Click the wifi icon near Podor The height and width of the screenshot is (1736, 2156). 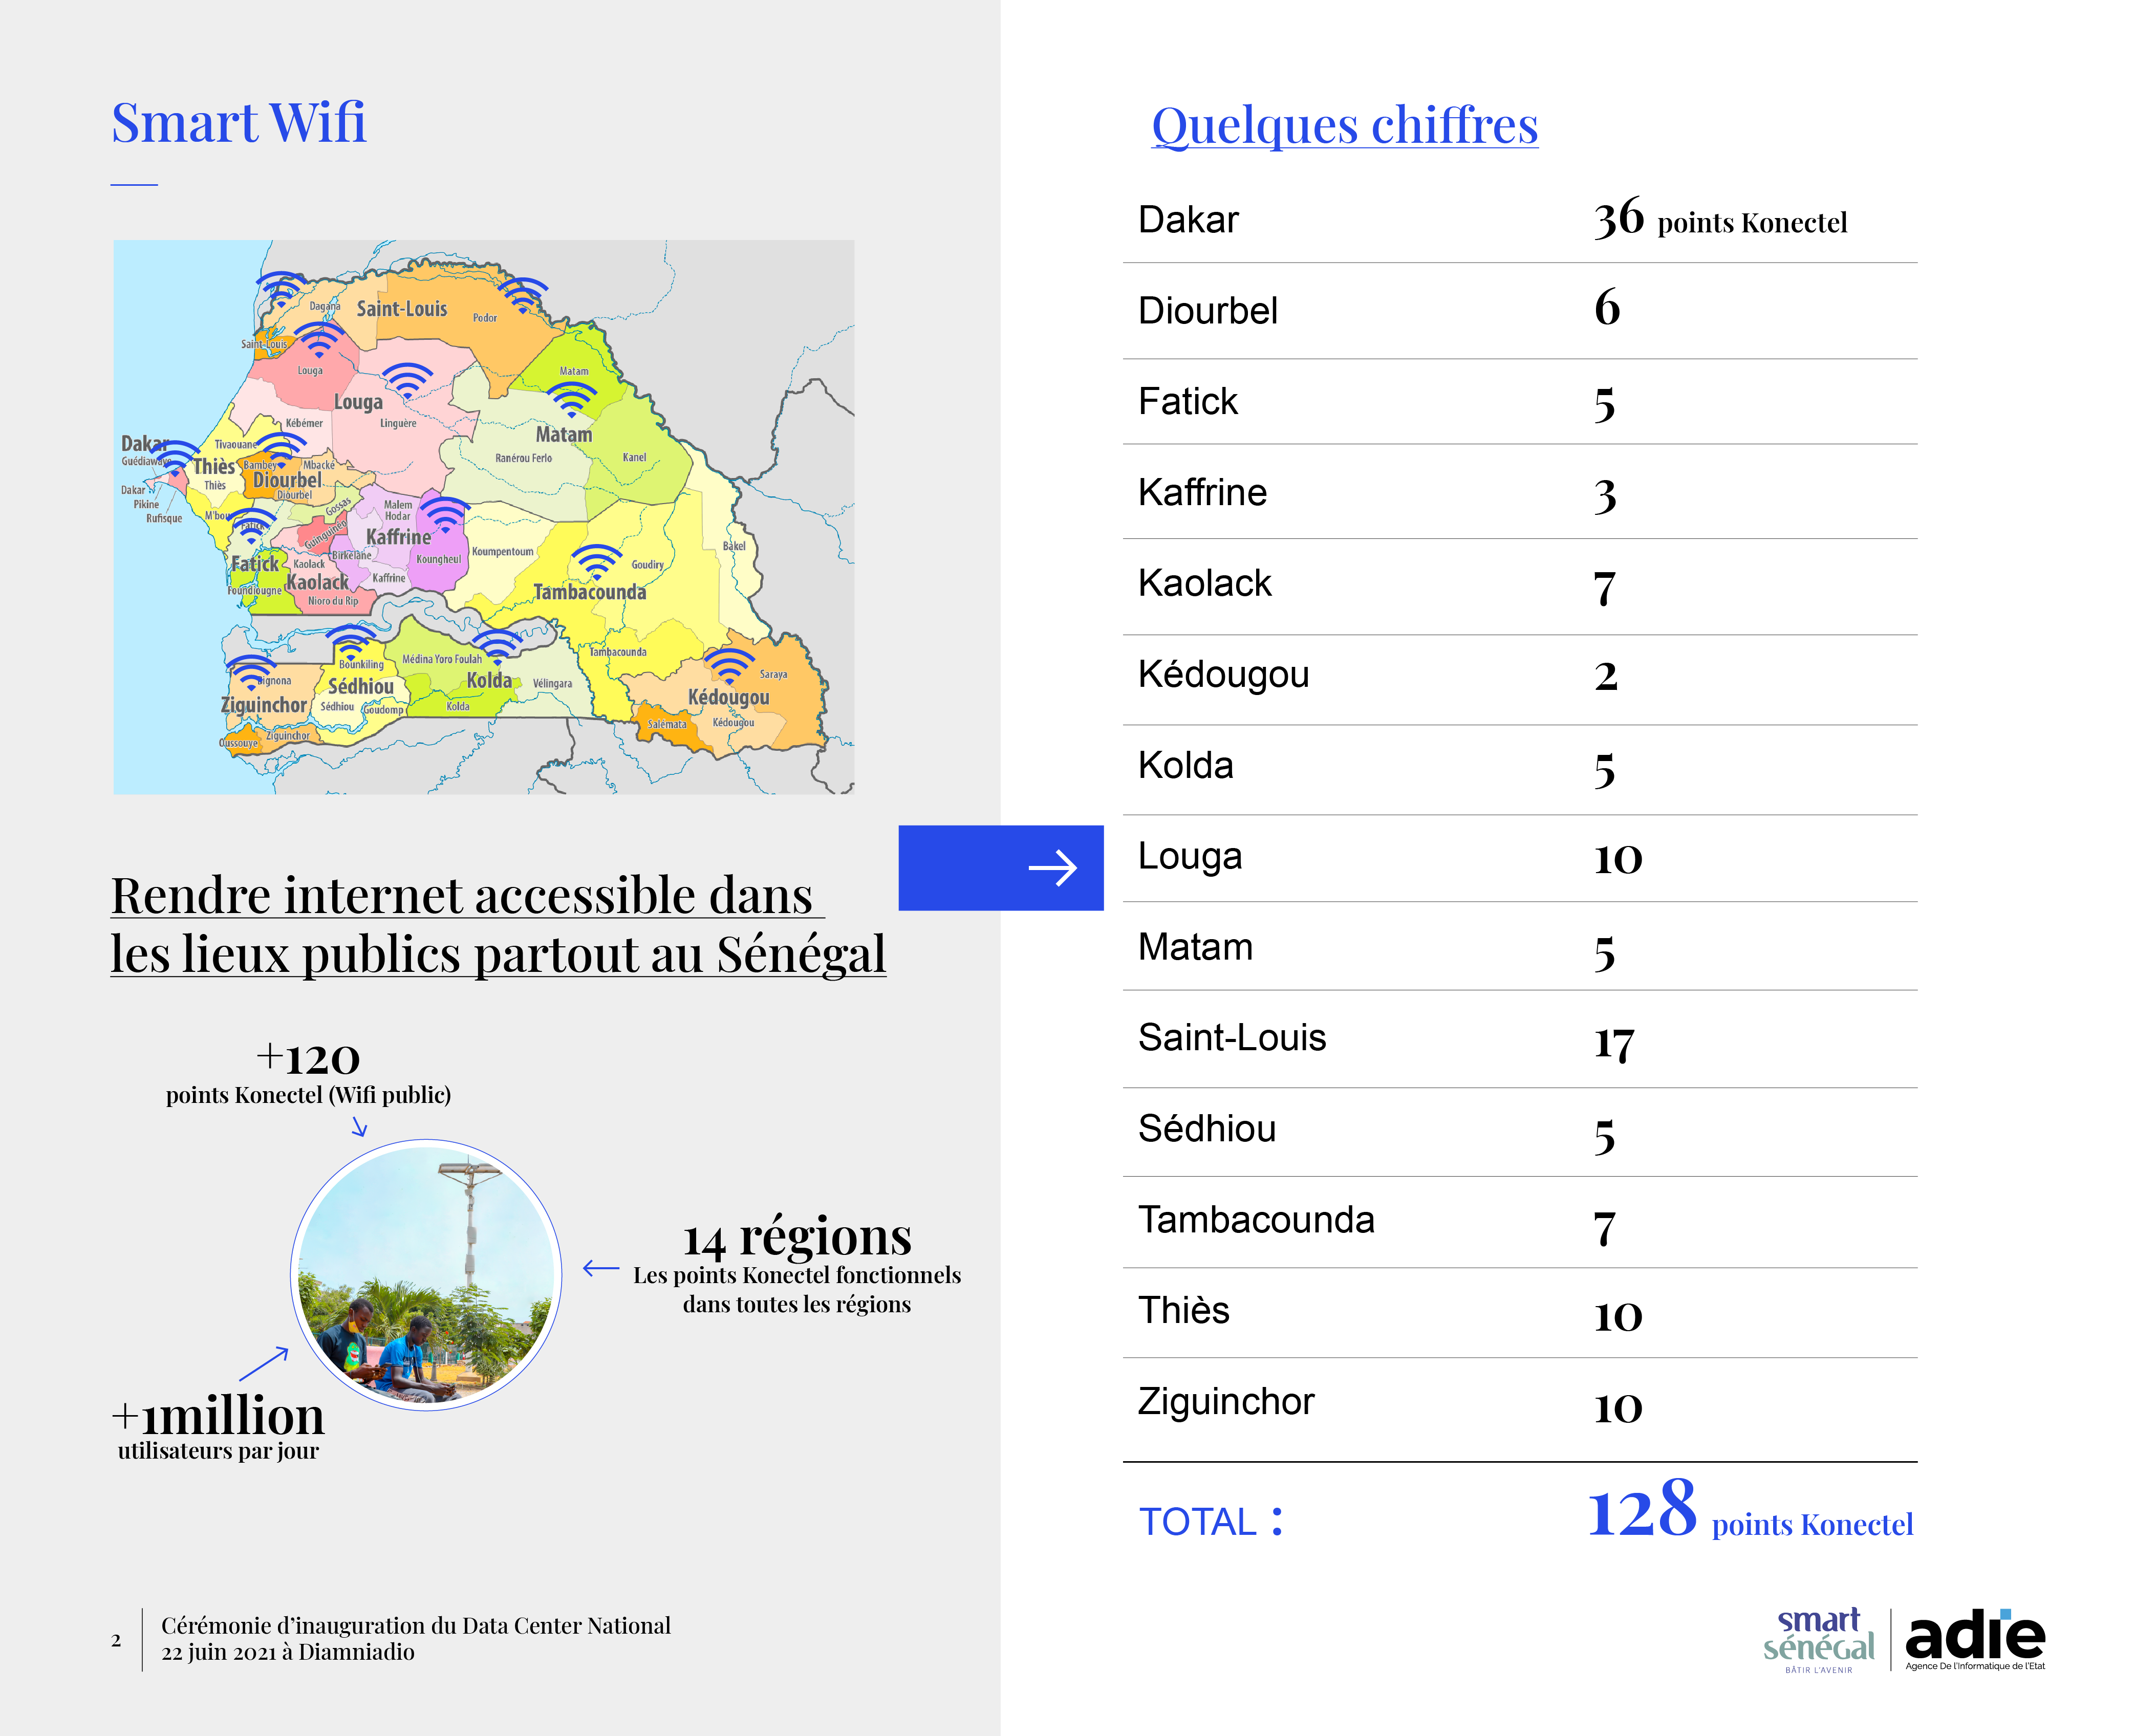point(523,295)
